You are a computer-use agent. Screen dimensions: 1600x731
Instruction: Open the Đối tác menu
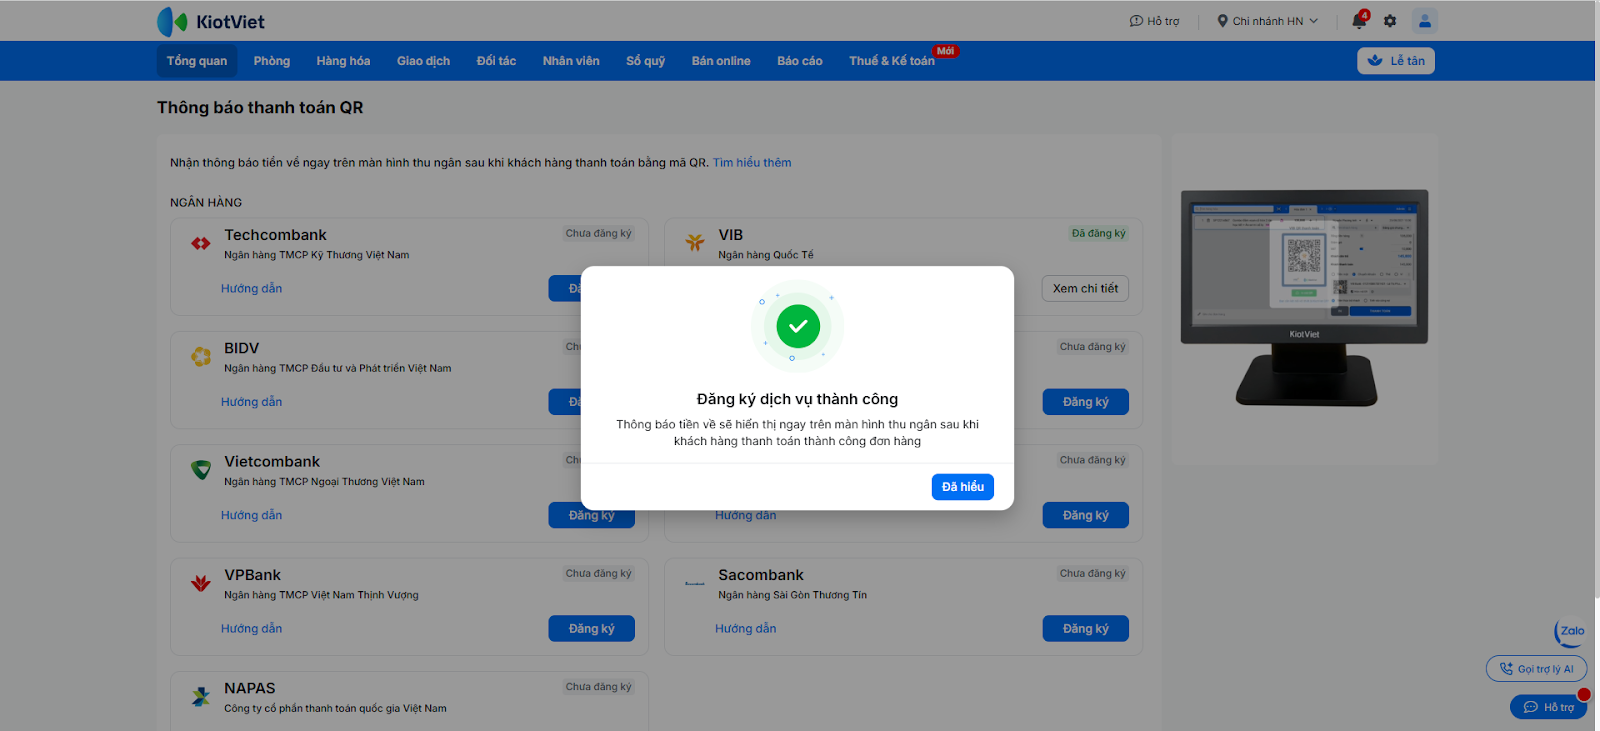pyautogui.click(x=496, y=61)
